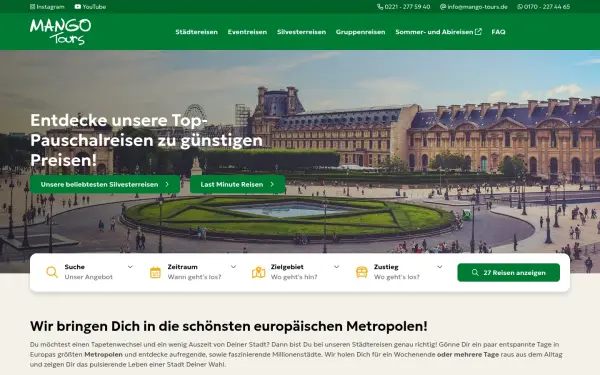Click arrow on Last Minute Reisen button
This screenshot has width=600, height=375.
[272, 184]
